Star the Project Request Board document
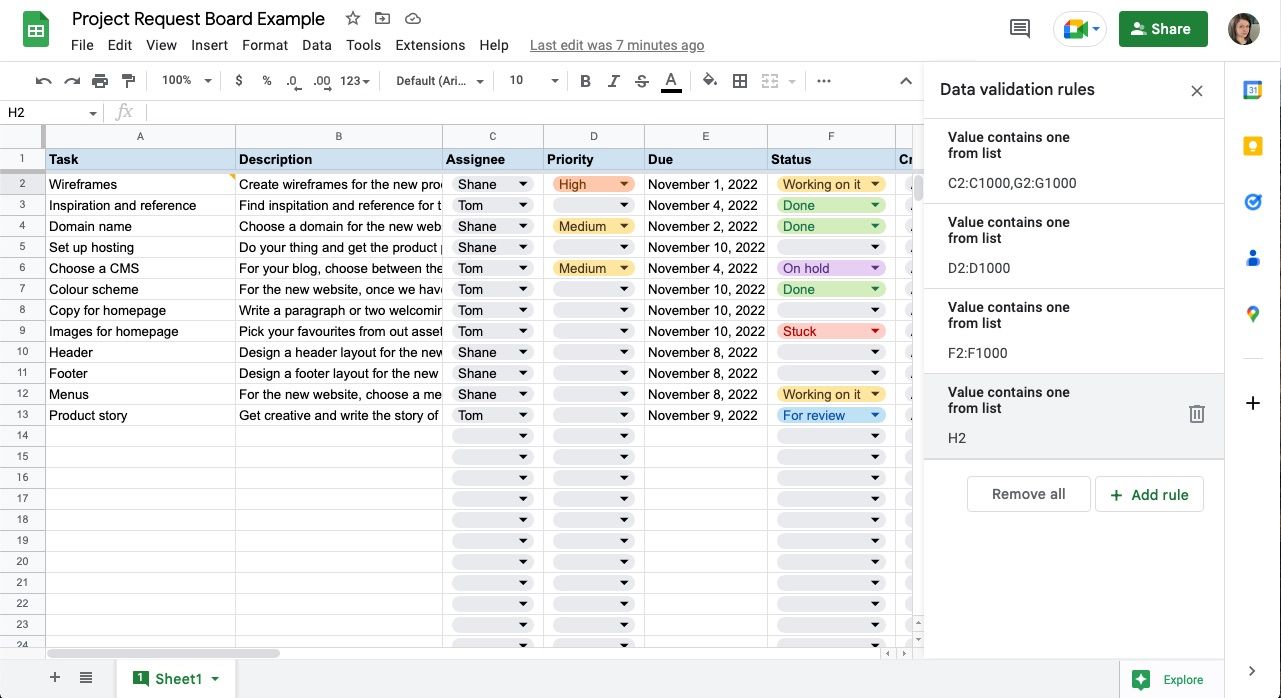This screenshot has height=698, width=1281. pos(352,19)
